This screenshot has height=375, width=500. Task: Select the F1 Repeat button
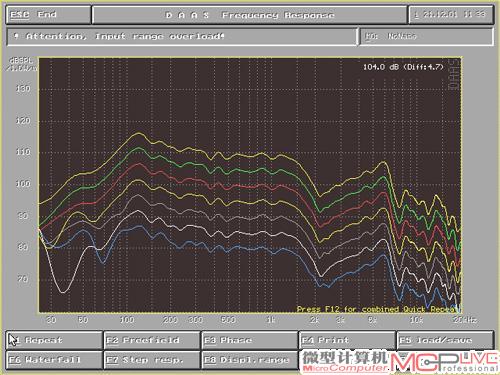click(54, 340)
